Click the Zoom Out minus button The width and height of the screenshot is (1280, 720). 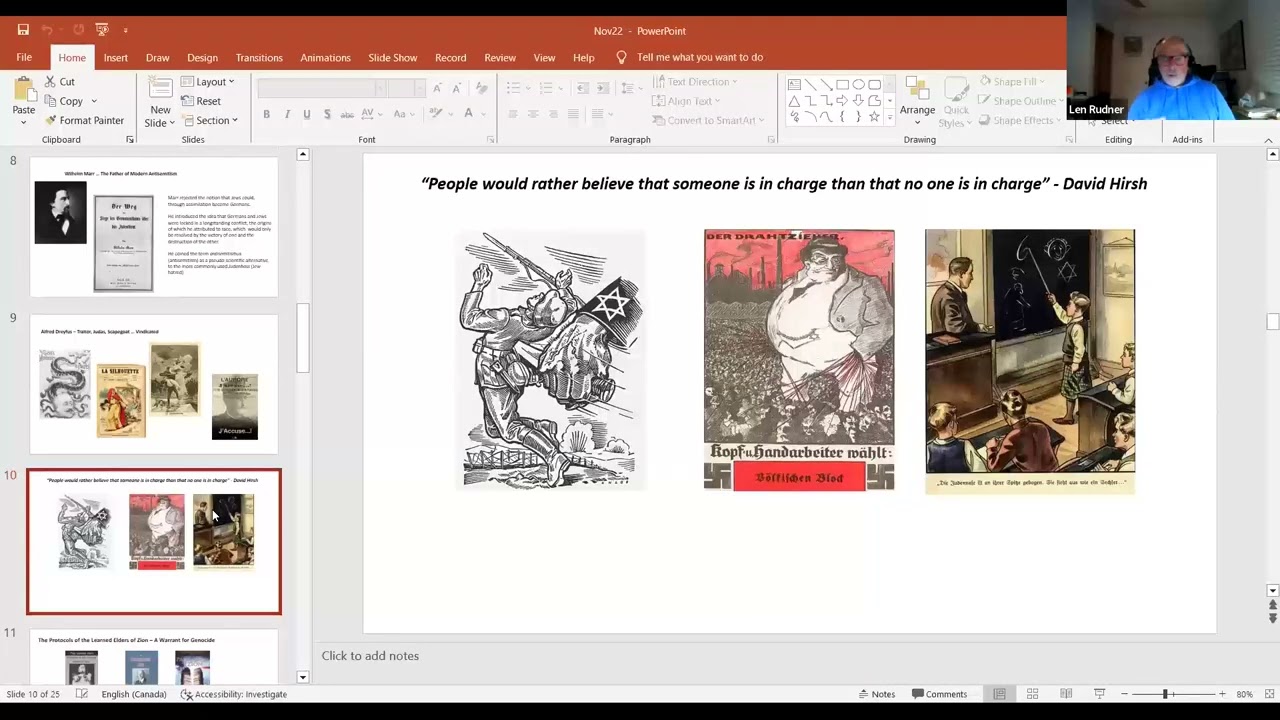tap(1124, 694)
